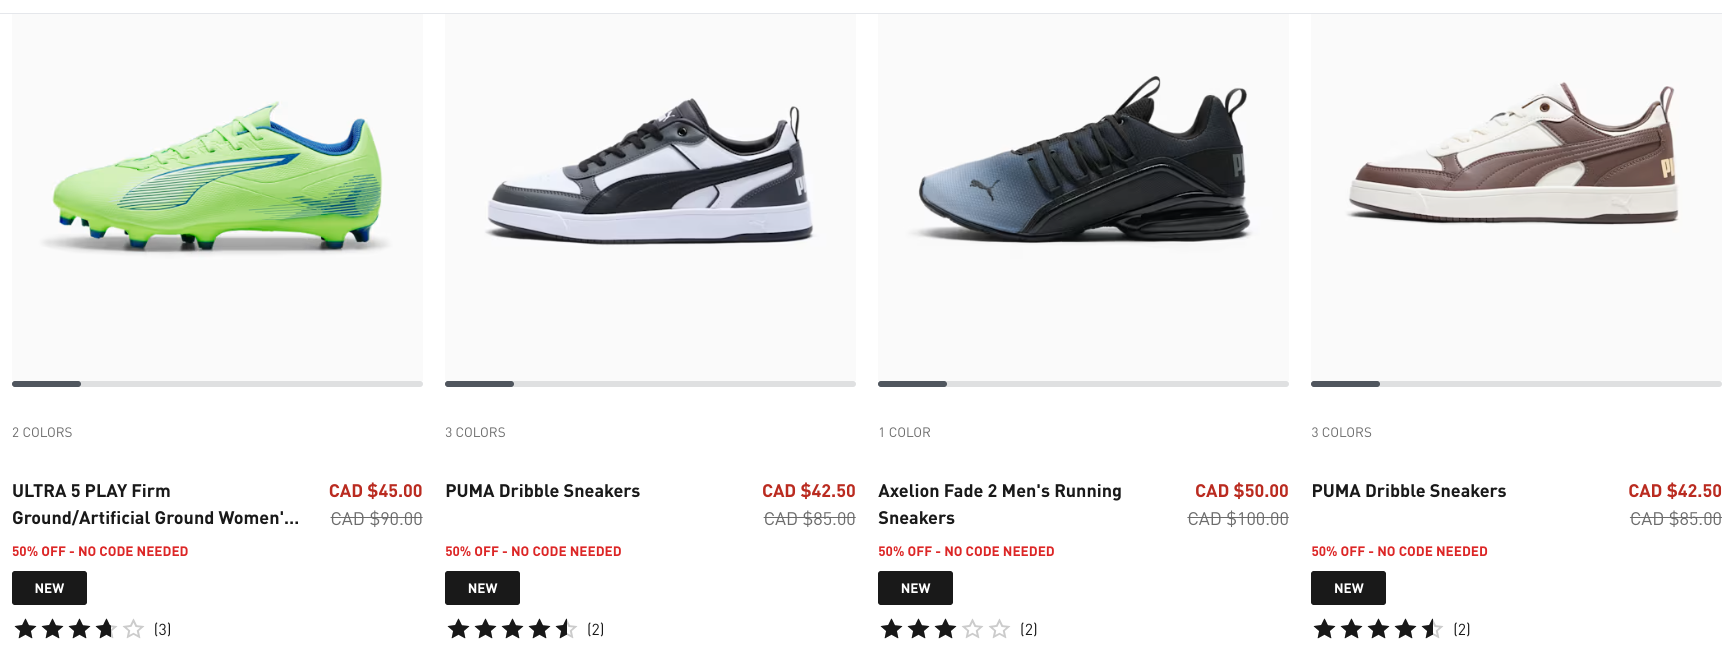Click the star rating of brown Dribble Sneakers
Viewport: 1722px width, 669px height.
pyautogui.click(x=1378, y=629)
